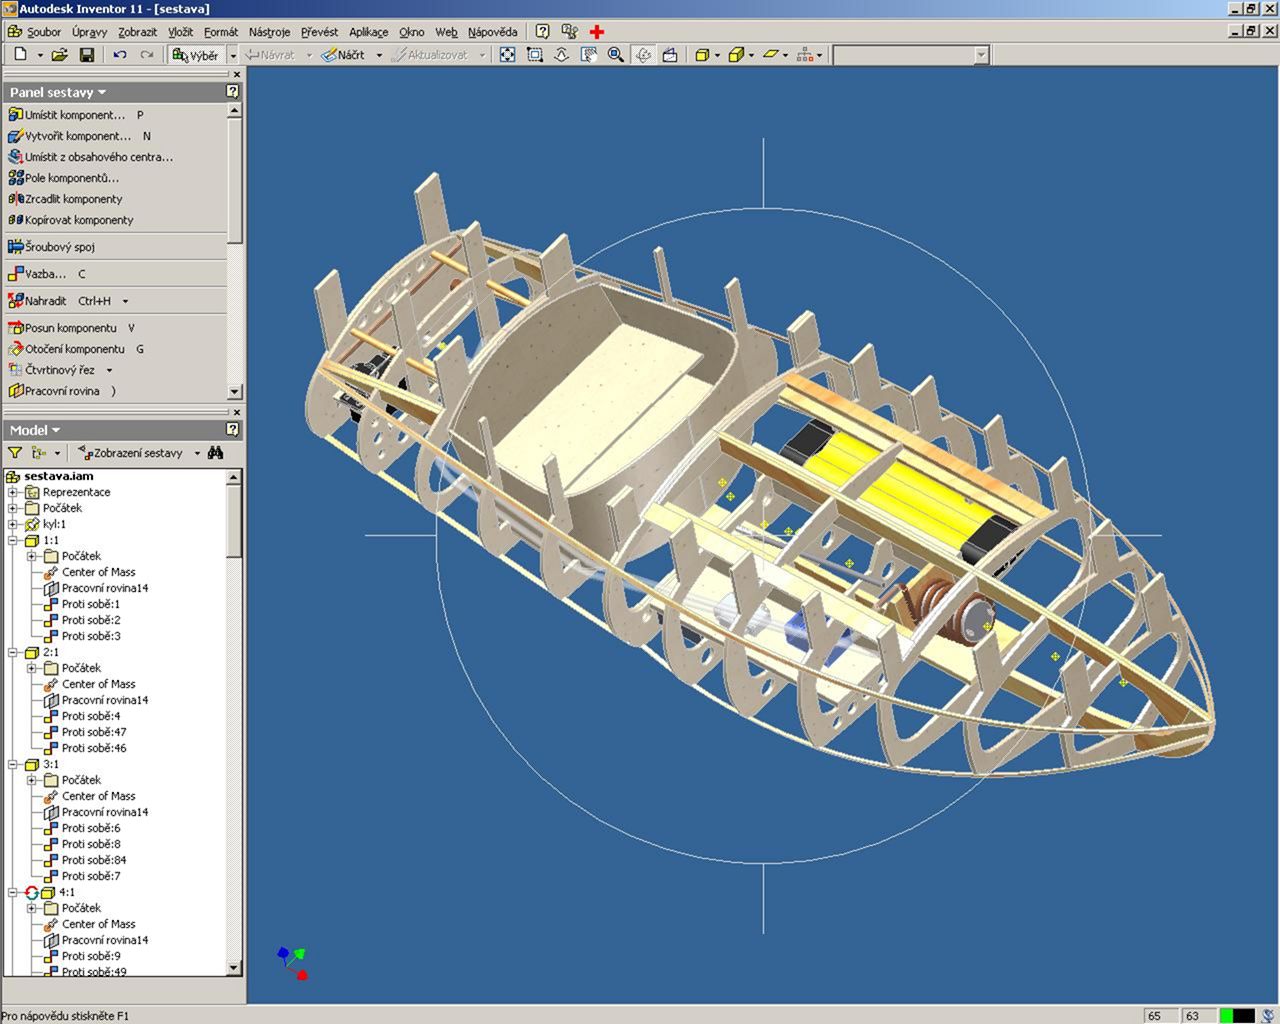Open the Zobrazení sestavy dropdown arrow

click(197, 453)
